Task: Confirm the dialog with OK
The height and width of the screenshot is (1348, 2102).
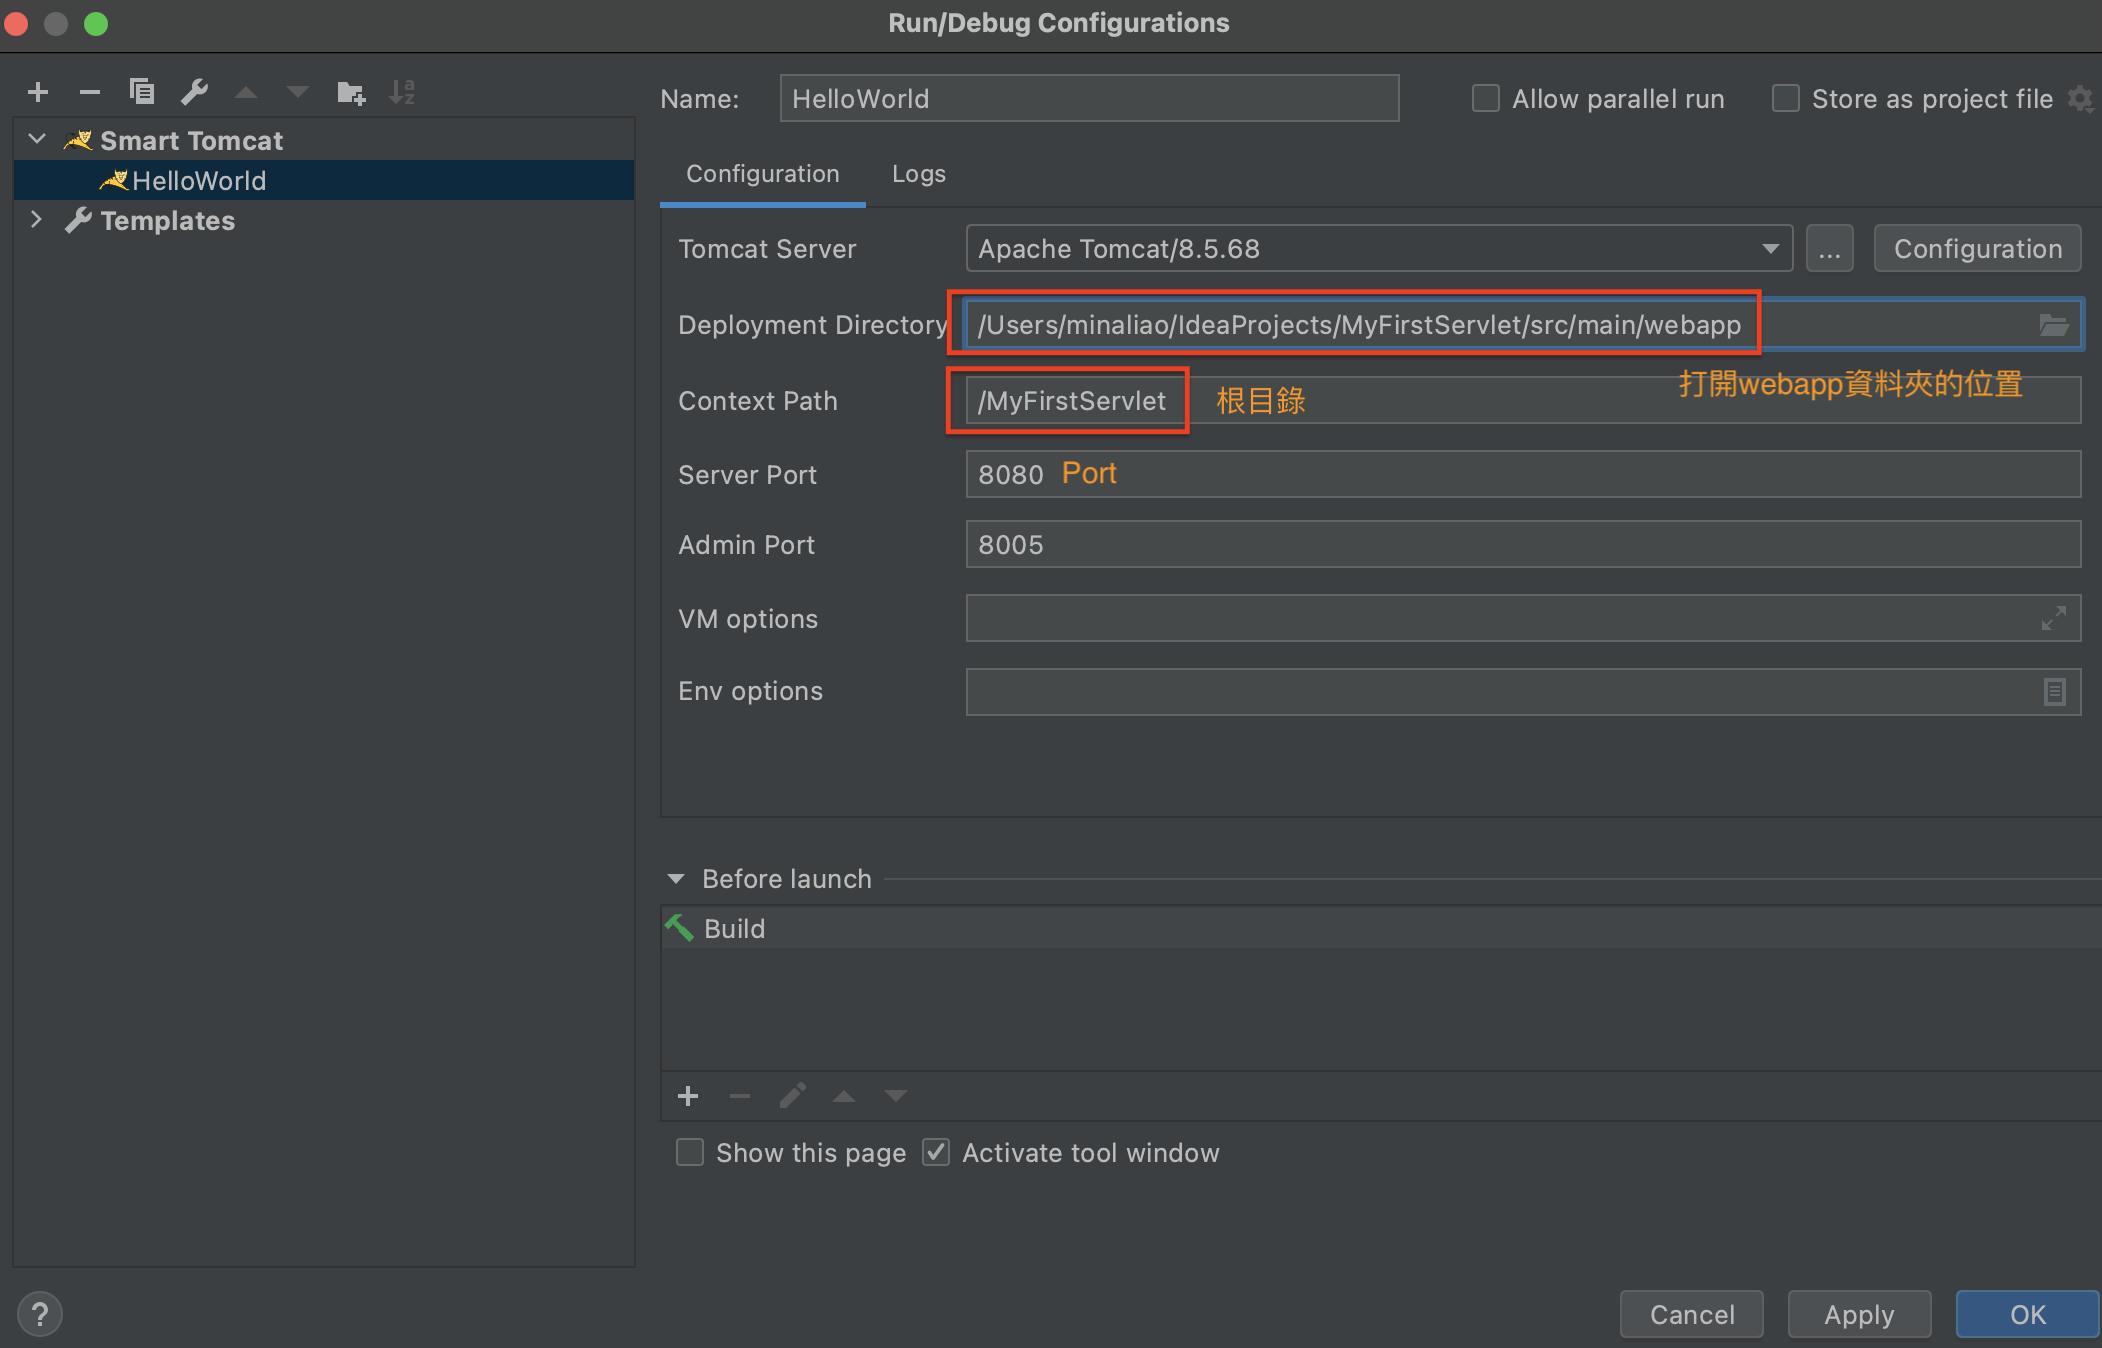Action: [x=2028, y=1314]
